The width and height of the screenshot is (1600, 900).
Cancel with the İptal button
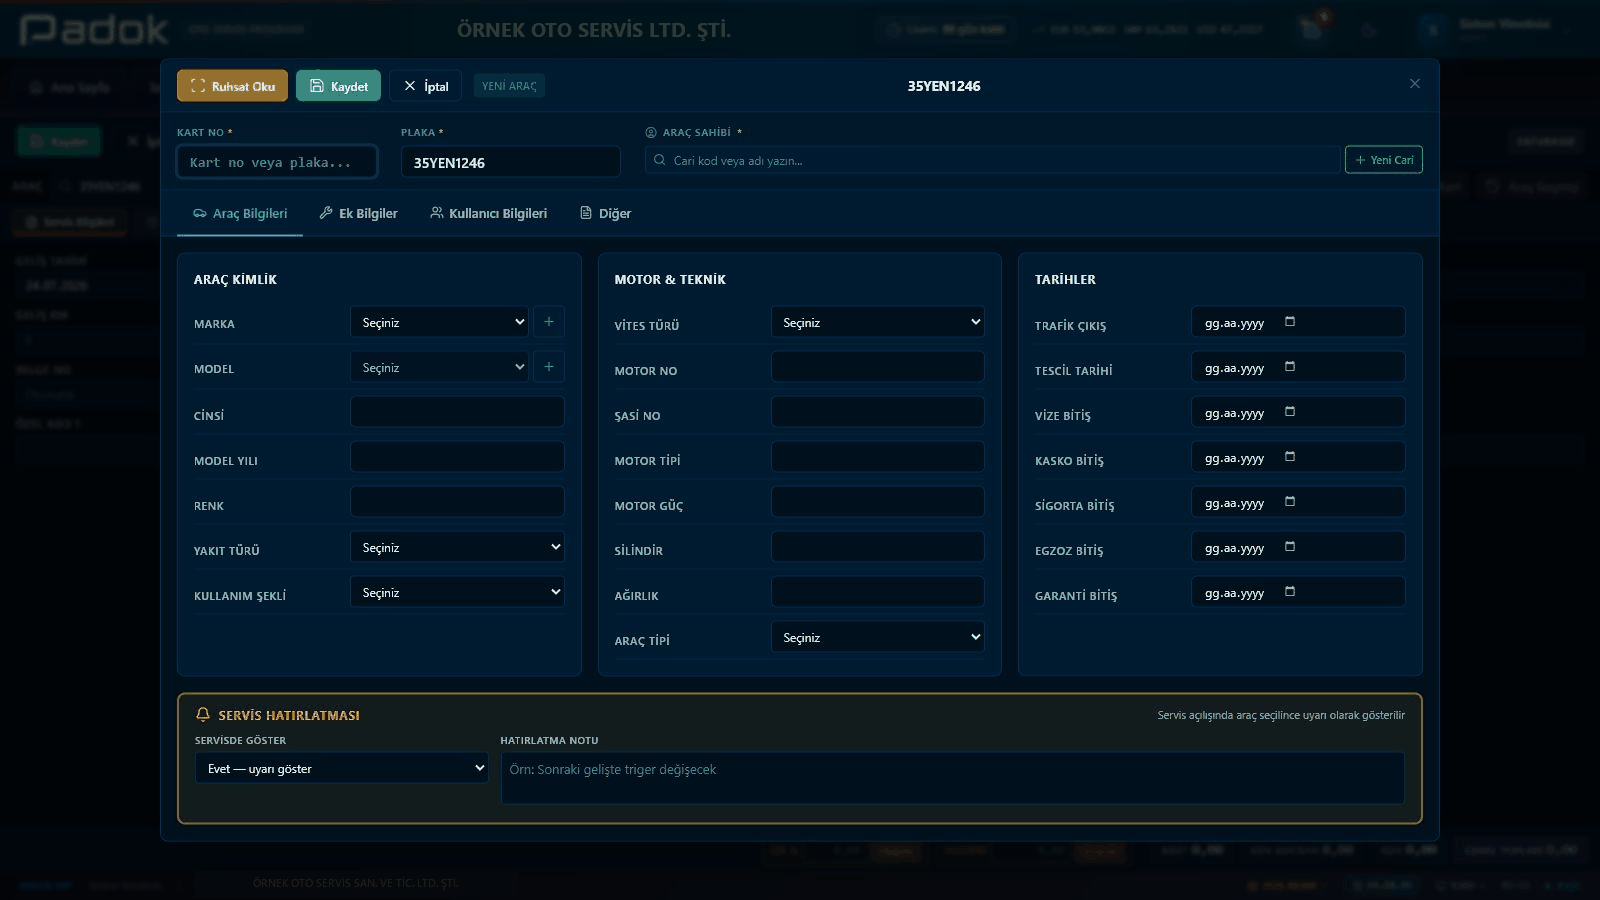(x=425, y=86)
